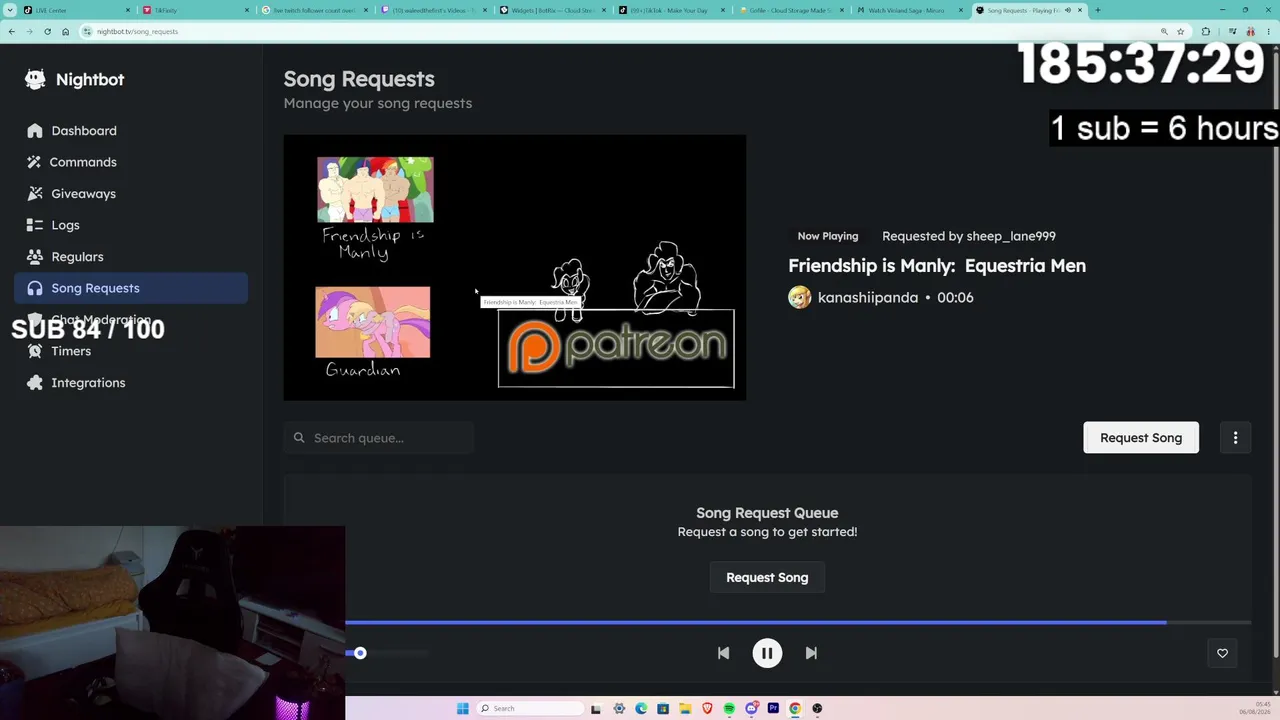Click the song title Friendship is Manly

[x=937, y=266]
